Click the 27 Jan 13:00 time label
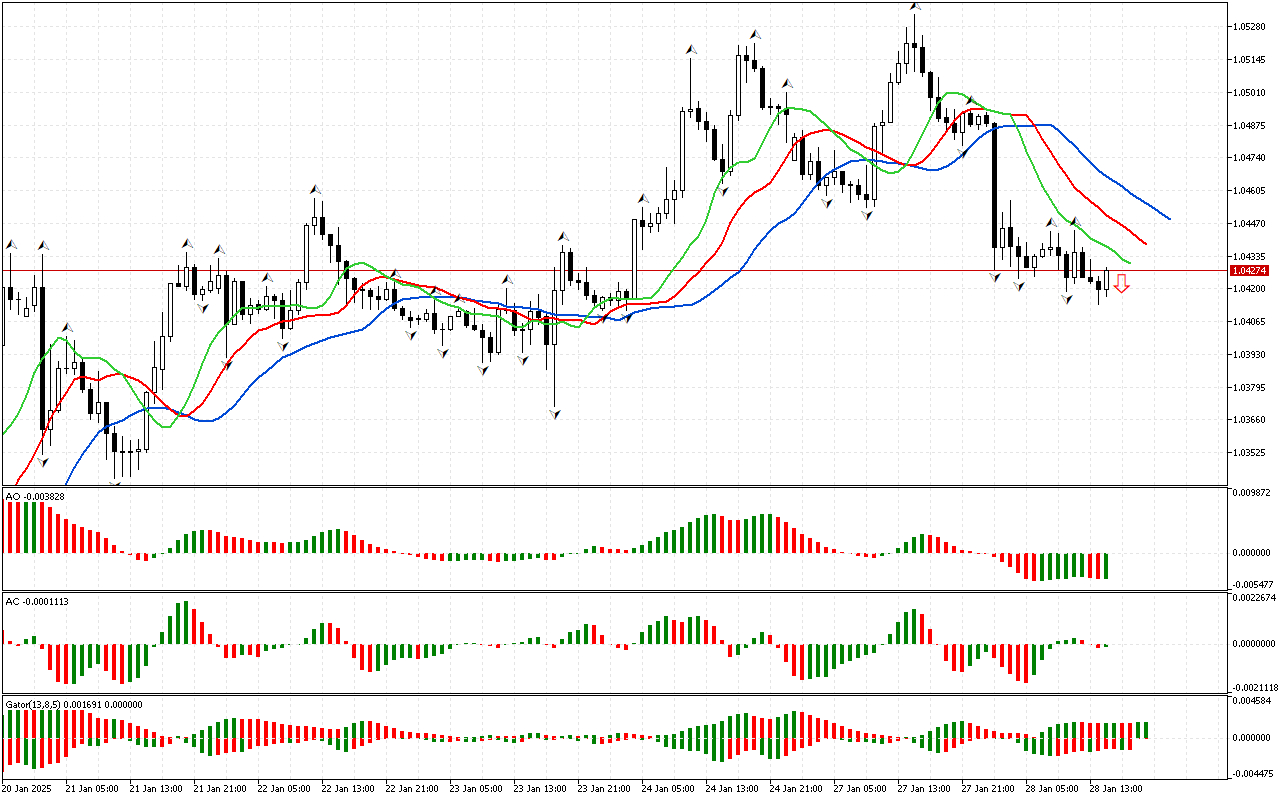This screenshot has width=1280, height=800. click(x=924, y=788)
